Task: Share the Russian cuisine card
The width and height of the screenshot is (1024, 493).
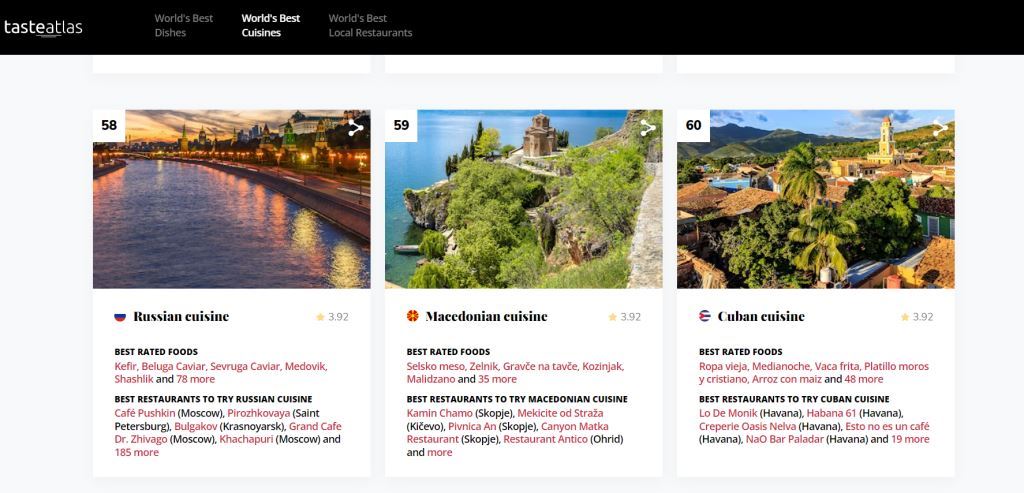Action: point(355,128)
